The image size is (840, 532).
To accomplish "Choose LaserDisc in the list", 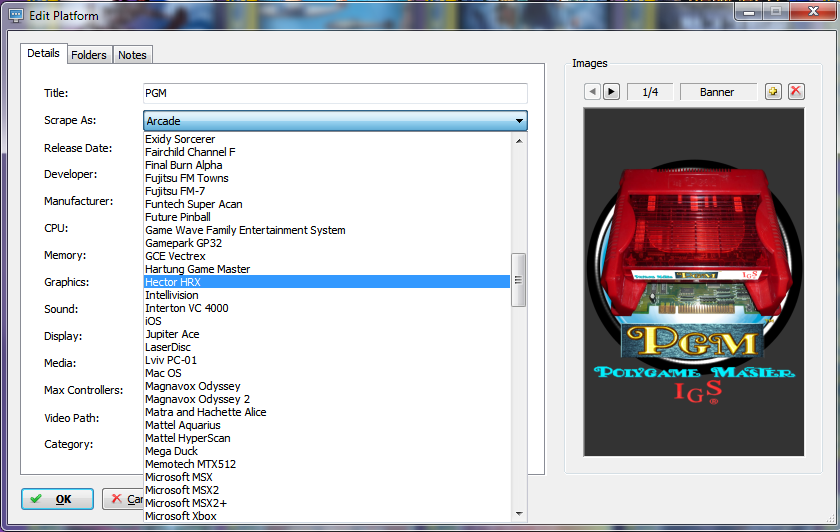I will [327, 347].
